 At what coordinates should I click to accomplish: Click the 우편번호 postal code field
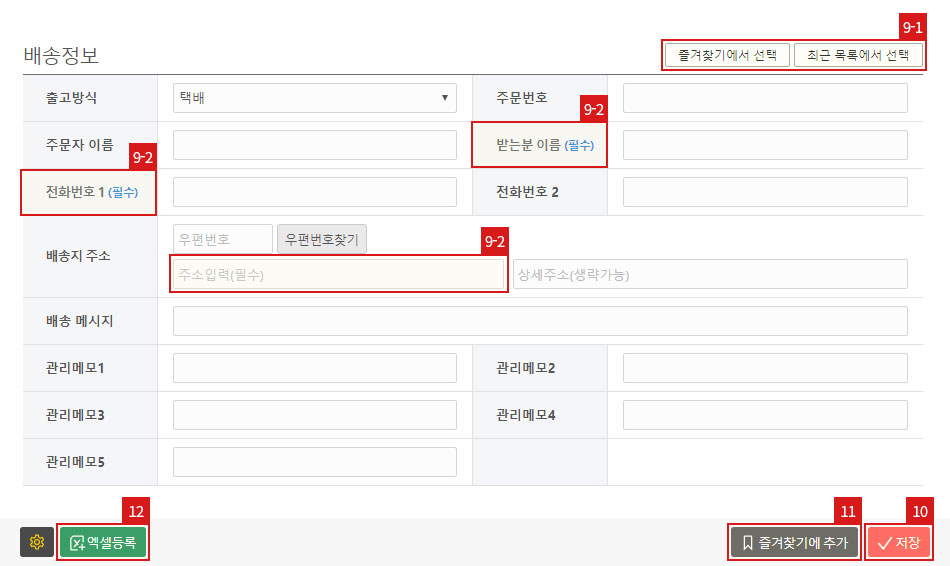222,239
